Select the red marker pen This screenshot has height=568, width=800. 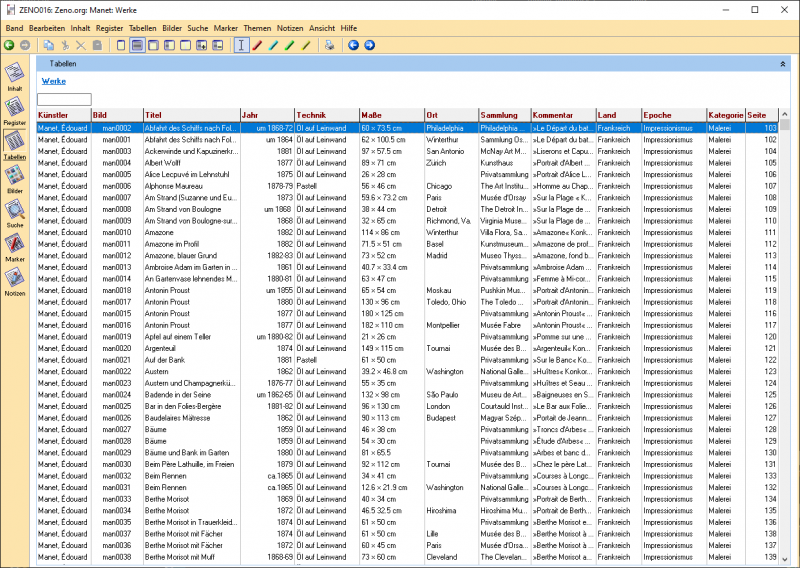257,45
